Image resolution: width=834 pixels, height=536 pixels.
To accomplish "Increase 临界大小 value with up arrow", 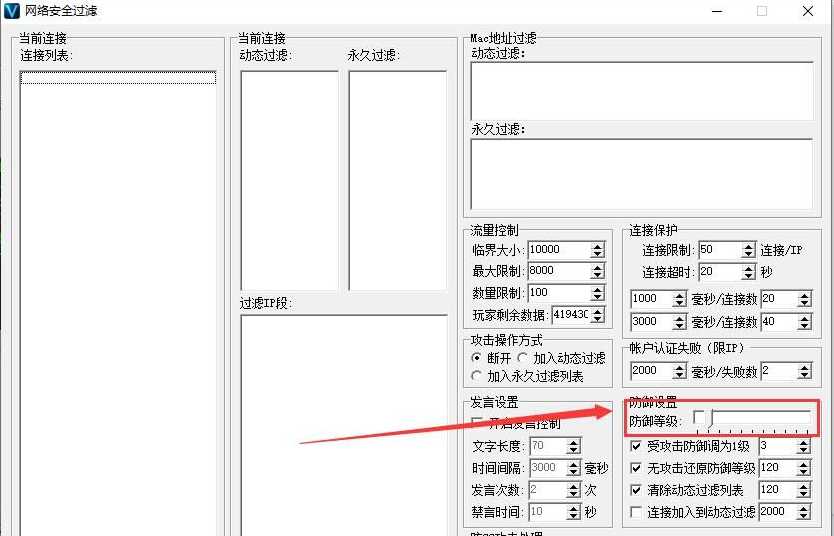I will click(597, 246).
